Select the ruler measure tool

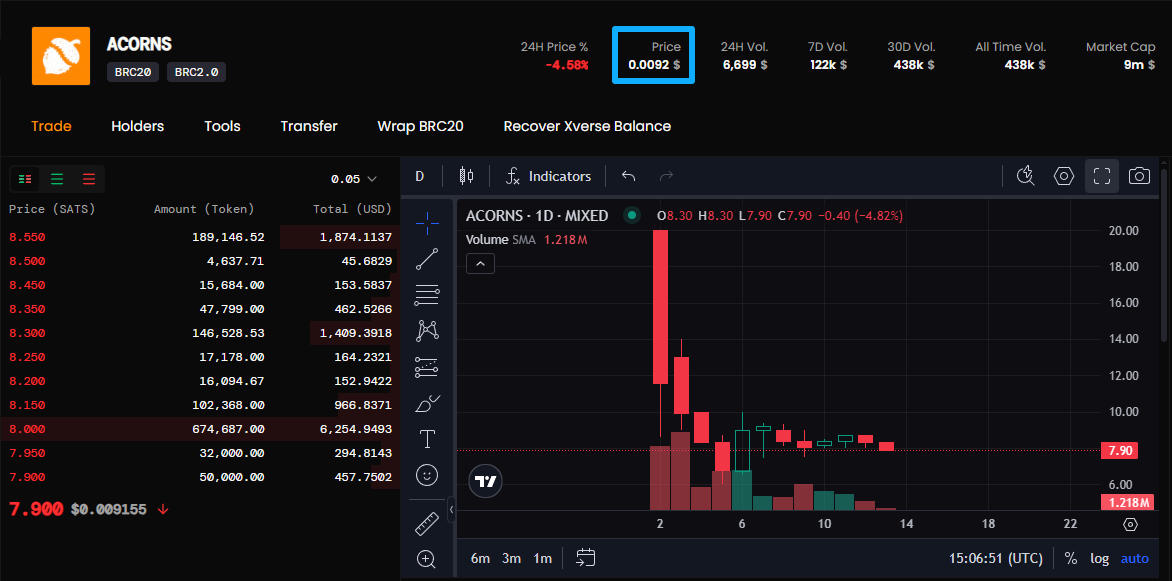tap(428, 523)
